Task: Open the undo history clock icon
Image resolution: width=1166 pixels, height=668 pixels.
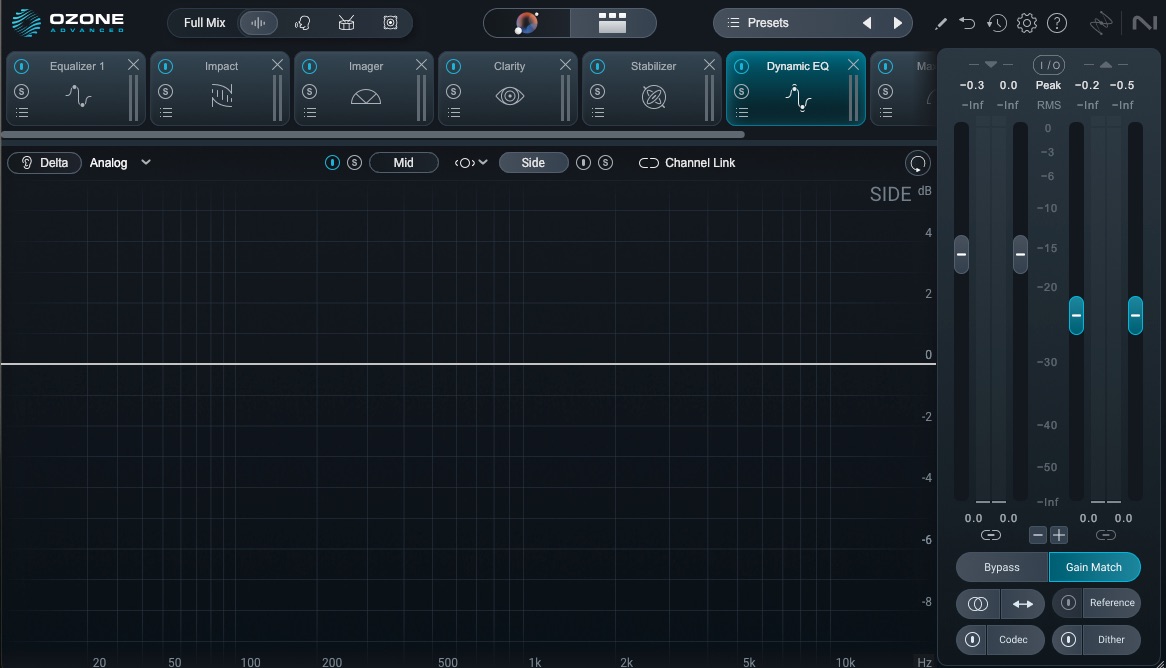Action: pos(996,23)
